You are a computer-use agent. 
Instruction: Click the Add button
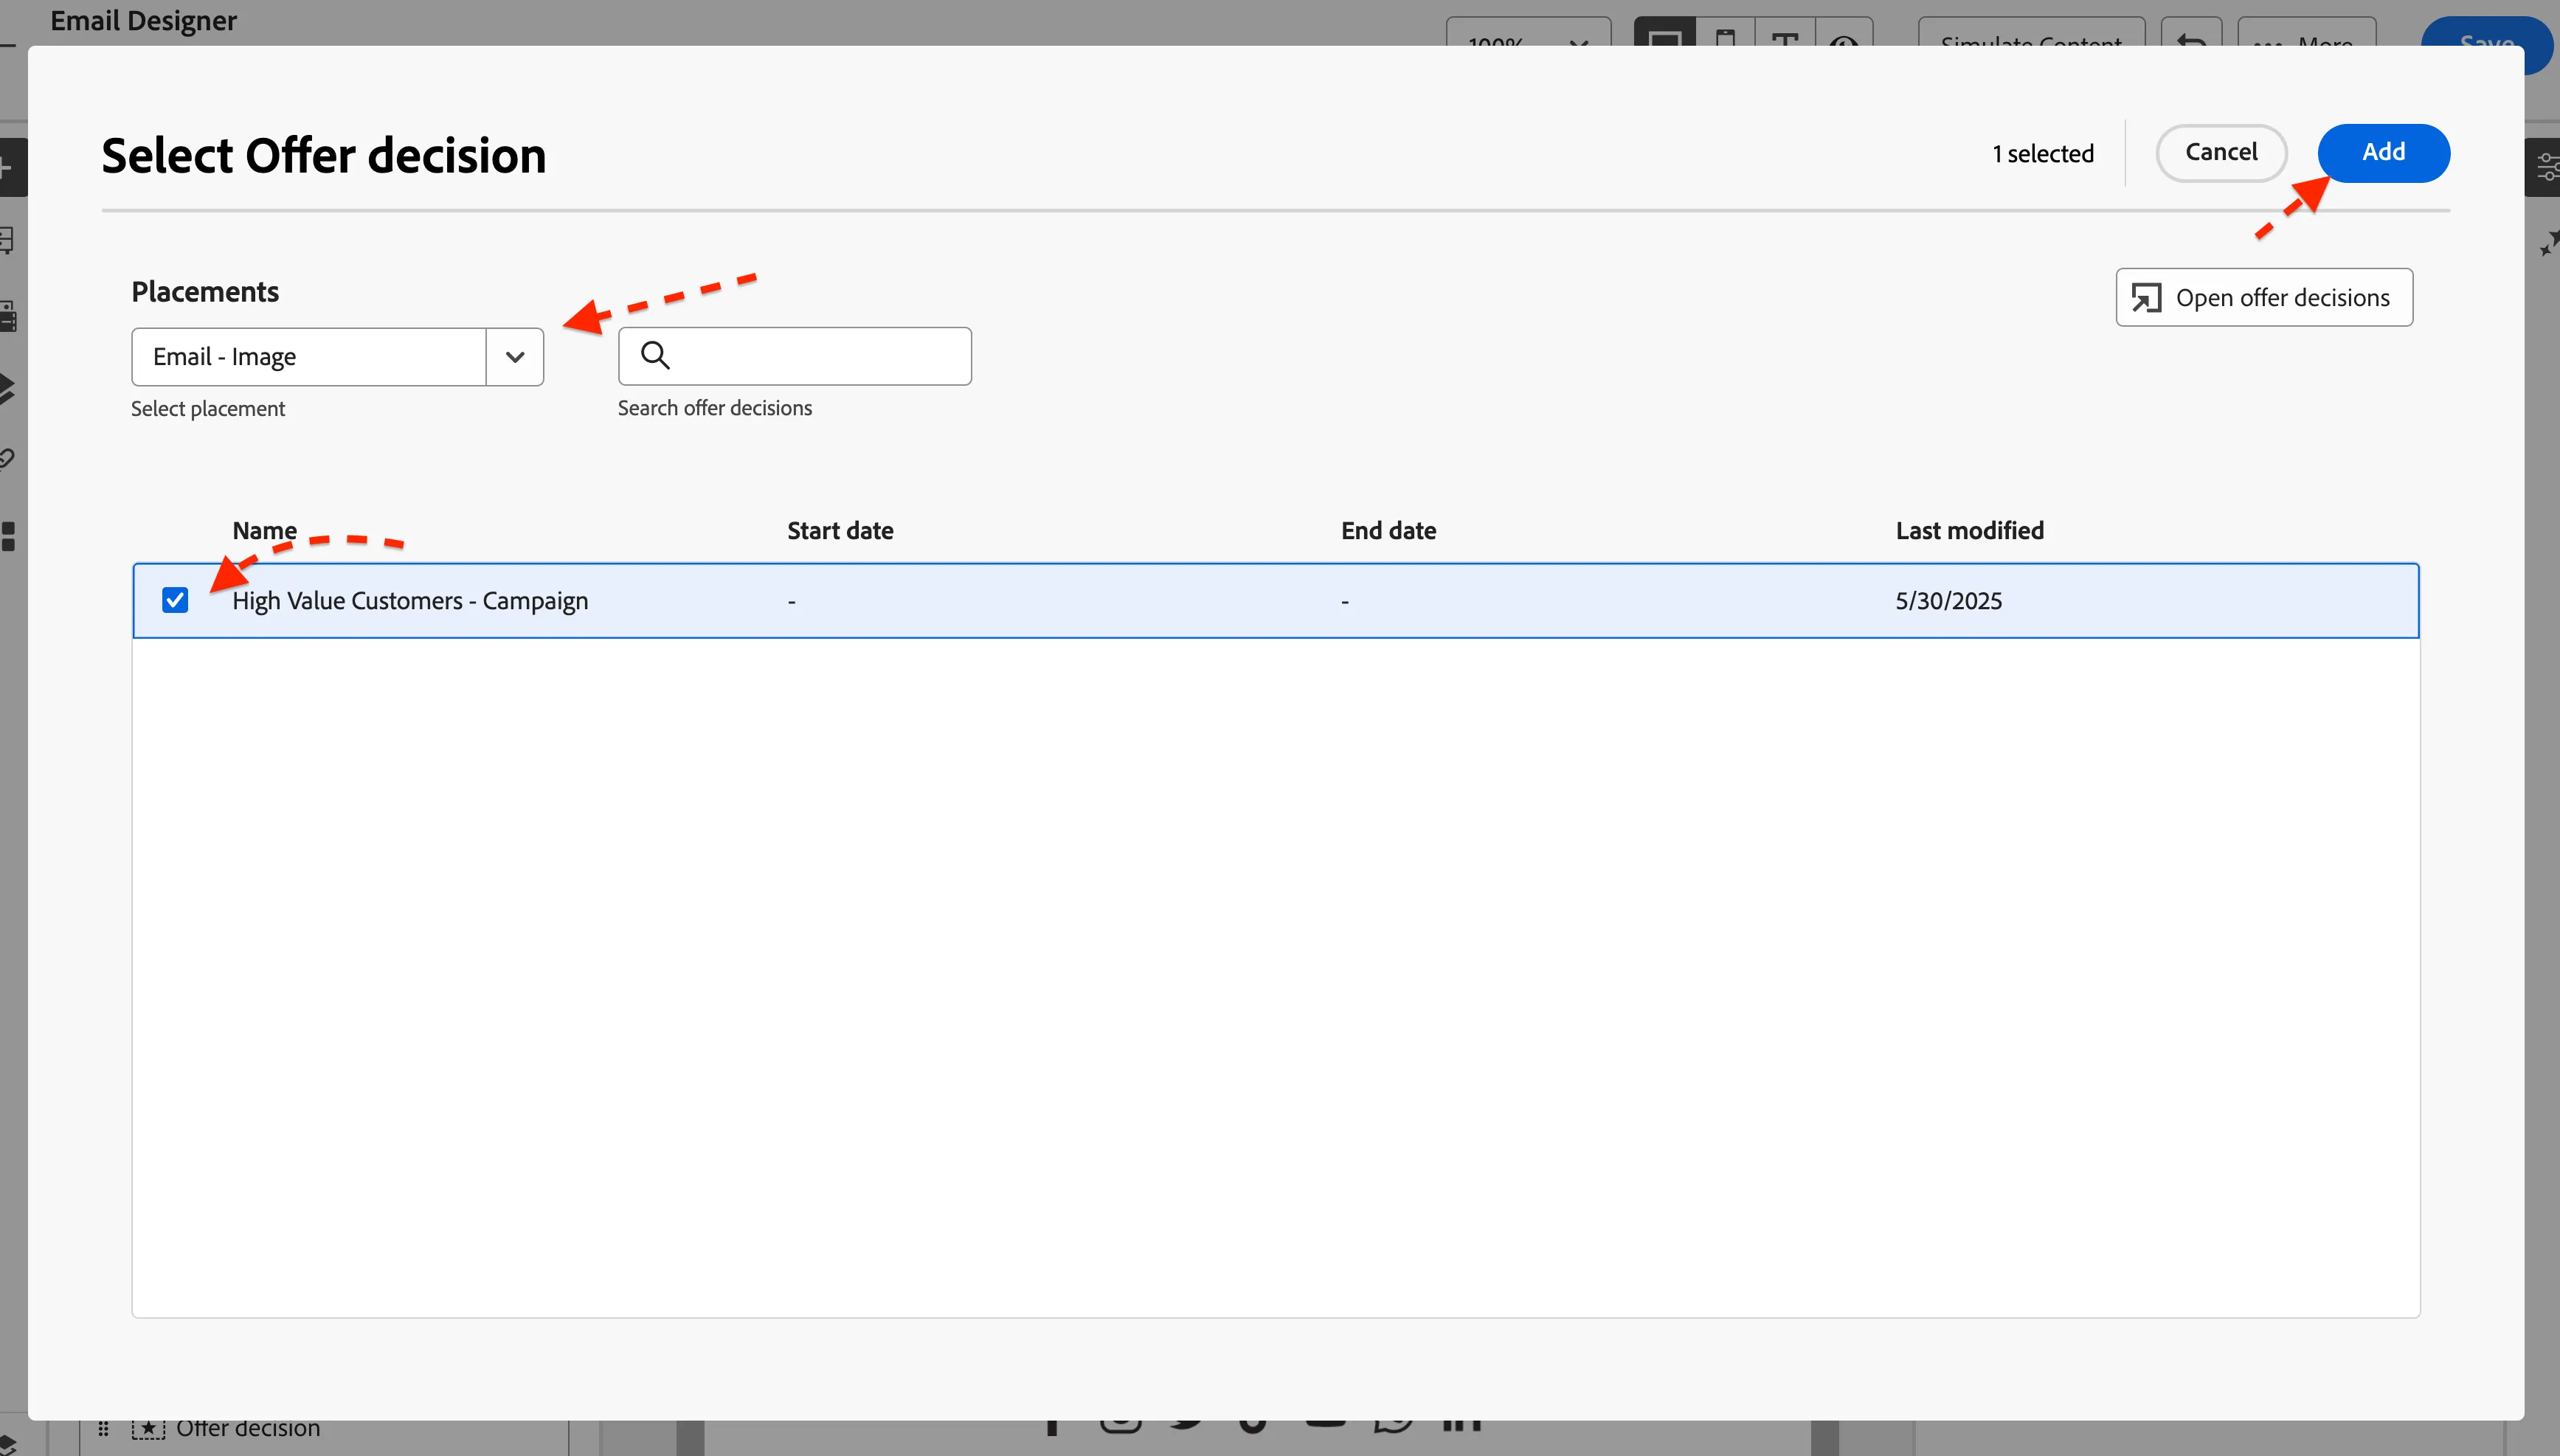tap(2383, 153)
